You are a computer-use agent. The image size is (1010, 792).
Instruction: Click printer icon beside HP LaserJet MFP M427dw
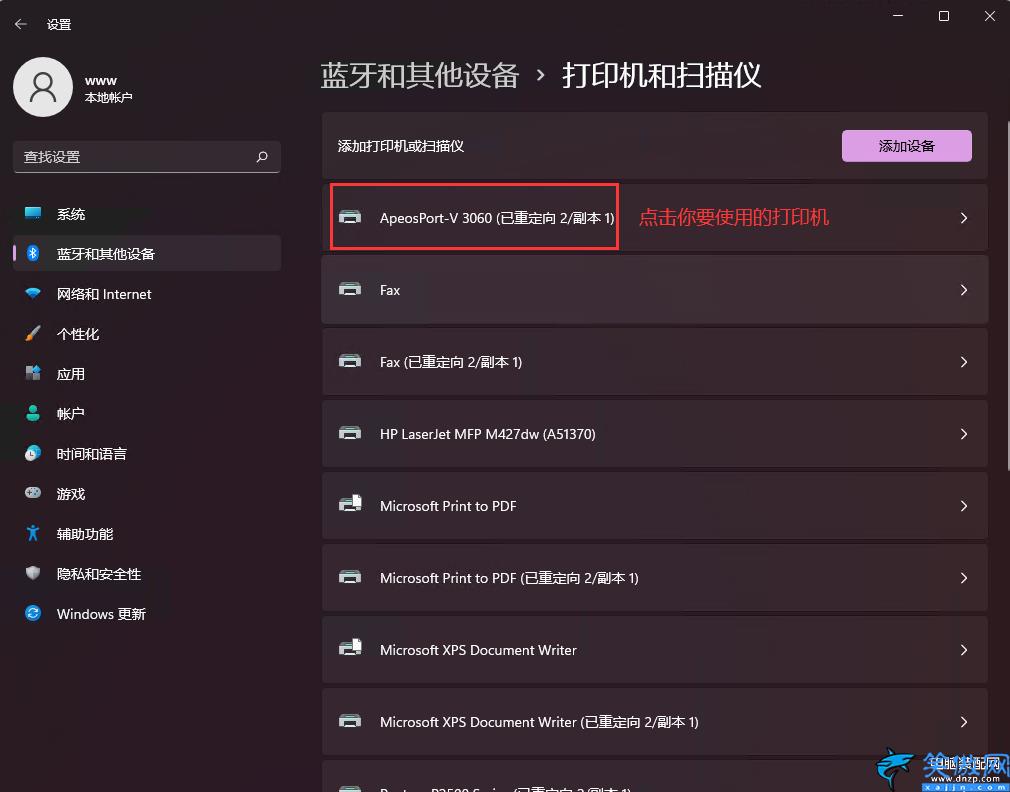350,433
